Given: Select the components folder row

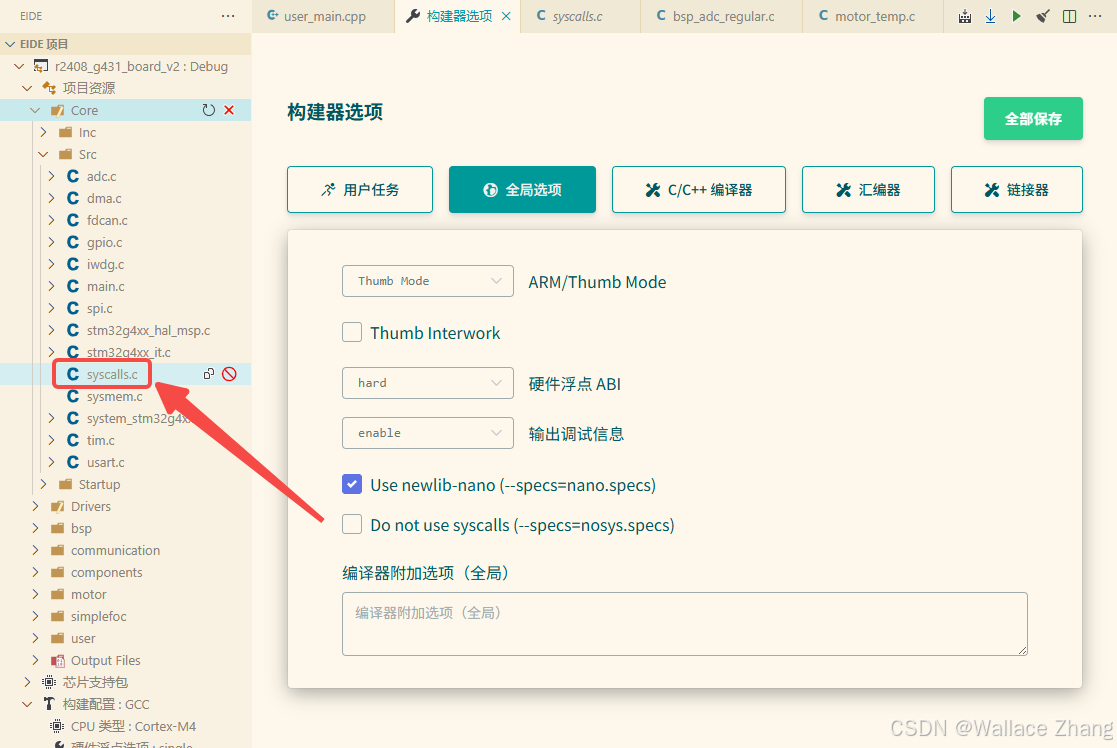Looking at the screenshot, I should point(125,572).
